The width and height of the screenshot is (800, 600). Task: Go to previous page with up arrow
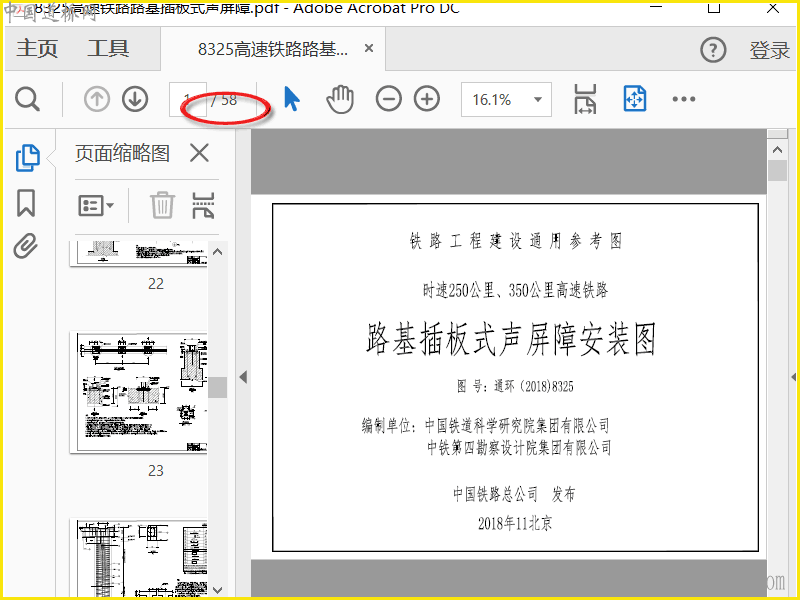click(97, 99)
